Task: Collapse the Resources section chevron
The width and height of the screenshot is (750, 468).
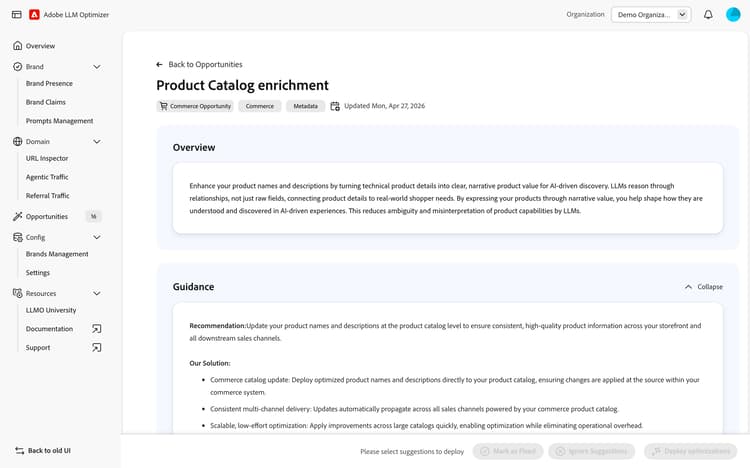Action: pyautogui.click(x=97, y=293)
